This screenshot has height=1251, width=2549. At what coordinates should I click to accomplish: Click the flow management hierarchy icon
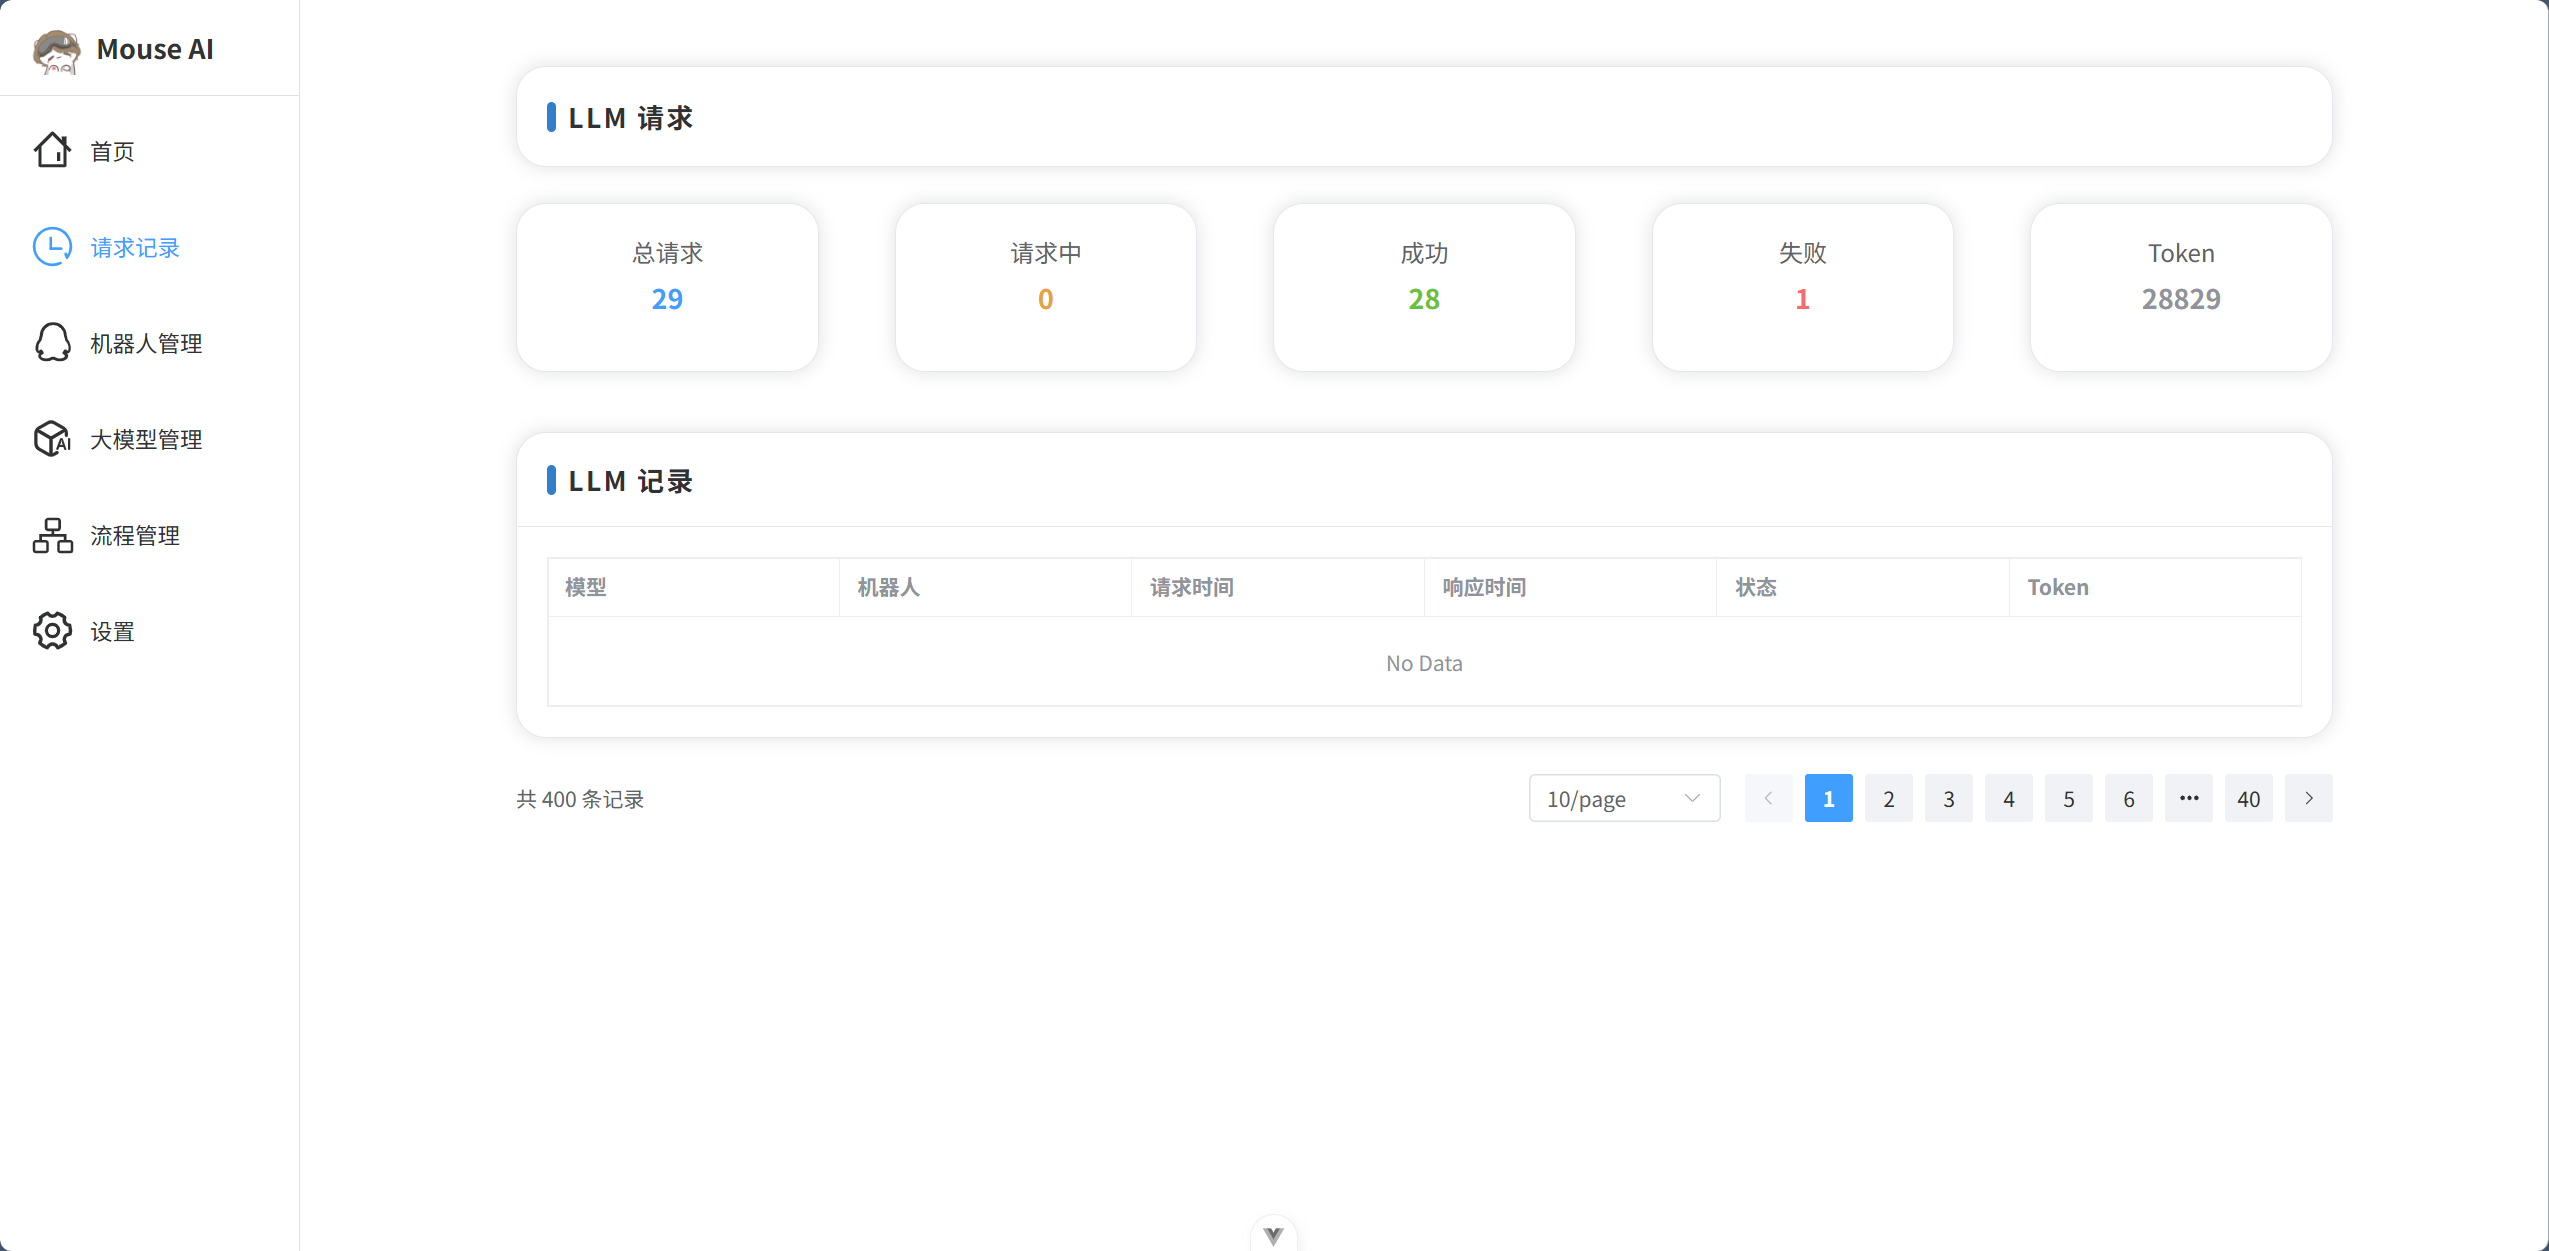point(52,535)
